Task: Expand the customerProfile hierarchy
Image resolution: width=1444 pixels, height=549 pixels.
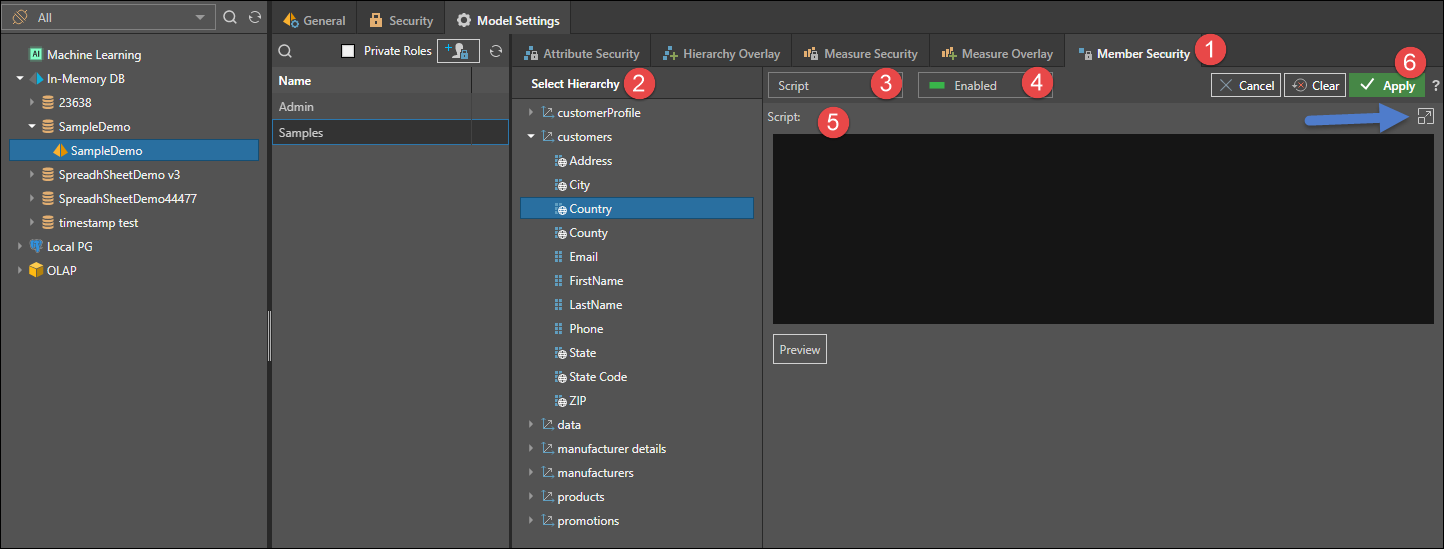Action: 531,113
